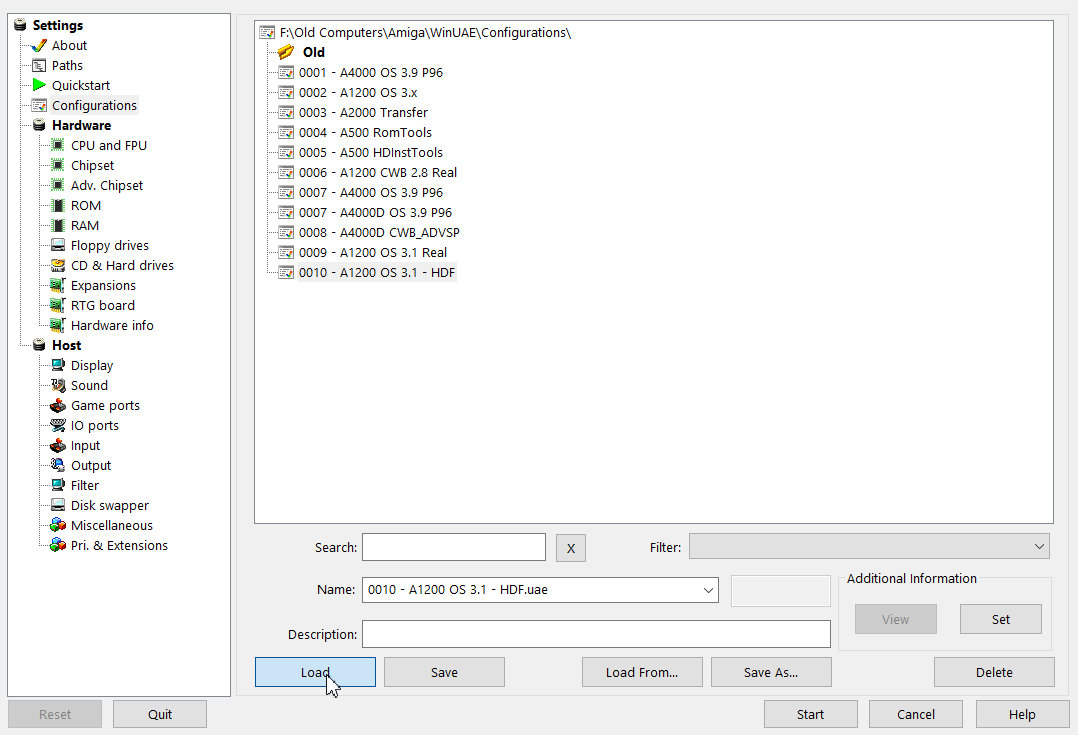
Task: Select configuration 0005 - A500 HDInstTools
Action: tap(371, 153)
